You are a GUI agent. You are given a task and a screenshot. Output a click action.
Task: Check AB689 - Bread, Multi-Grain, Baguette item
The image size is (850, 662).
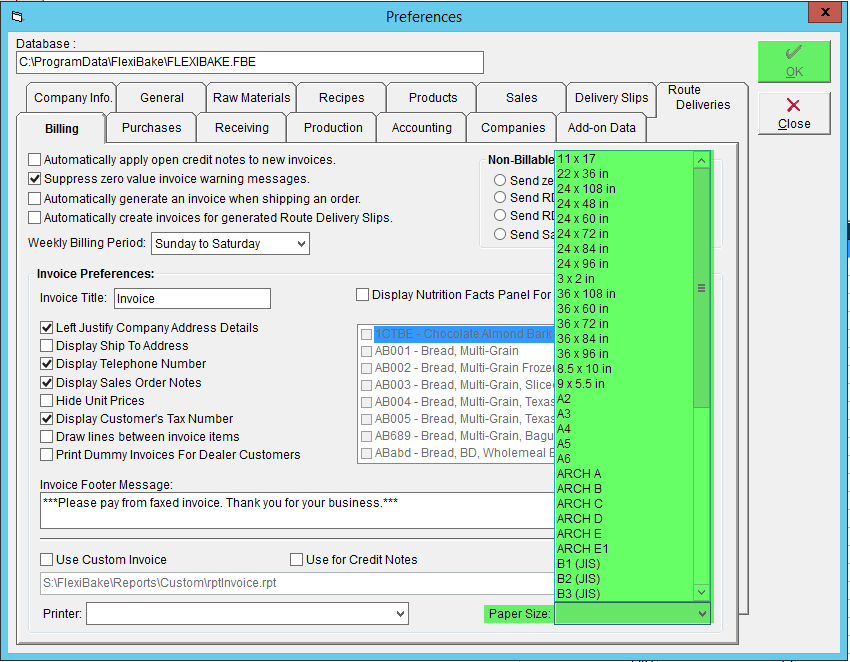366,436
